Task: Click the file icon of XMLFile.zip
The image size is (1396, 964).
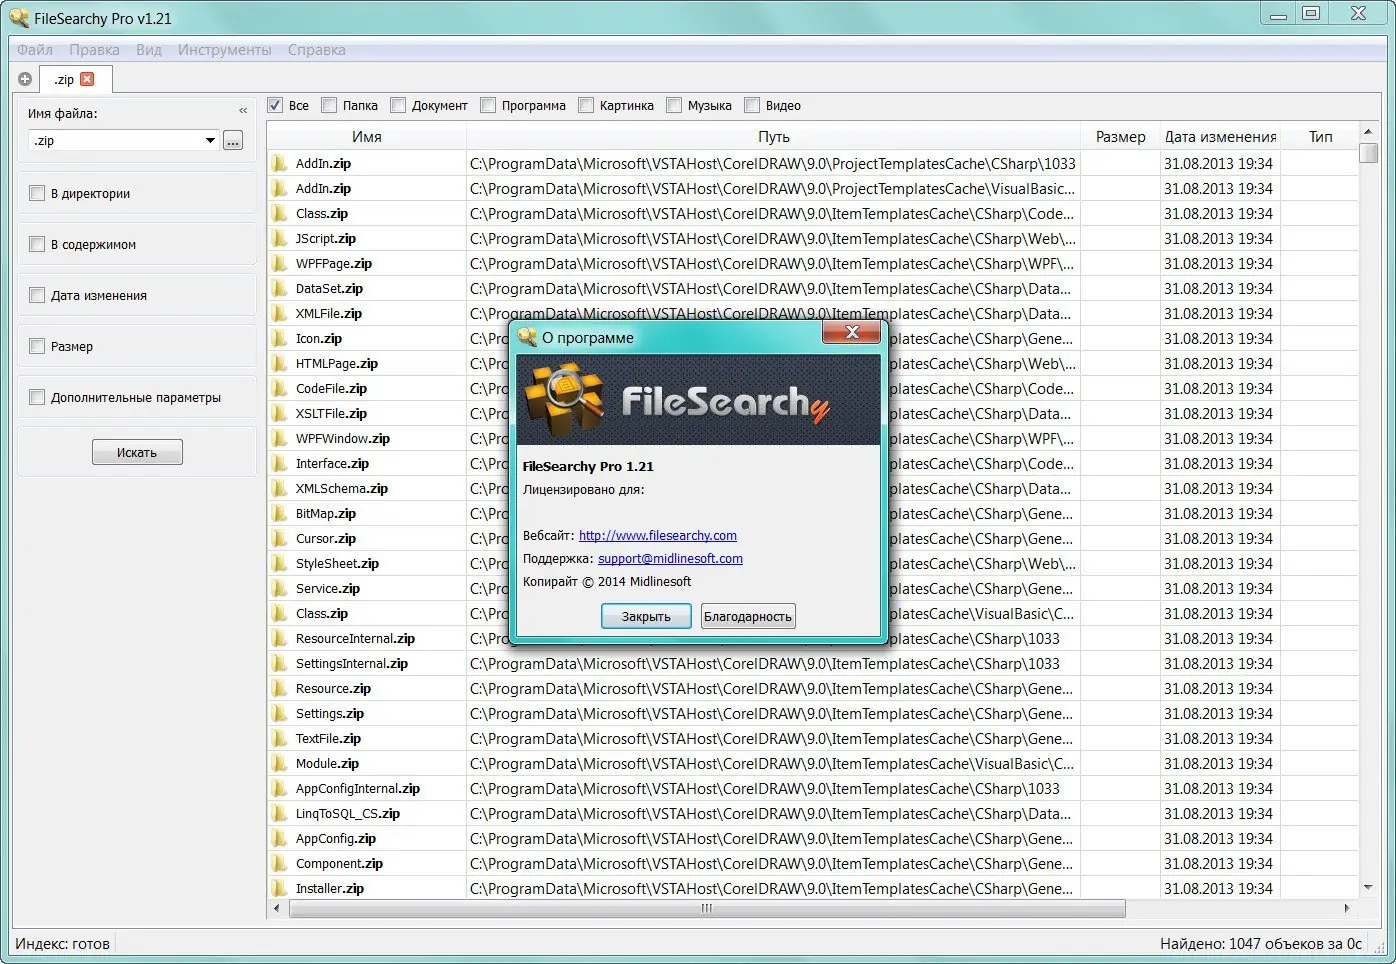Action: (x=279, y=314)
